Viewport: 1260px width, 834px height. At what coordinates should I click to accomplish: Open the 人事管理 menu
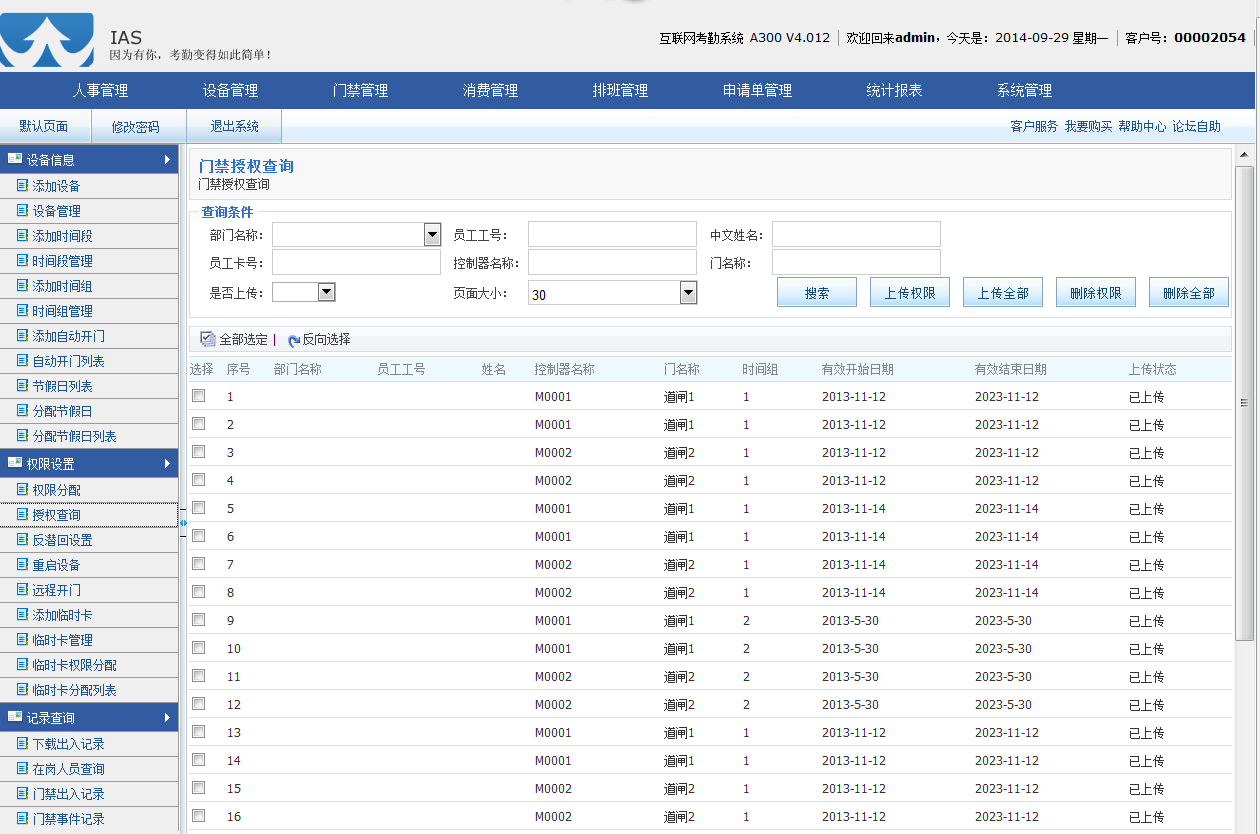100,90
